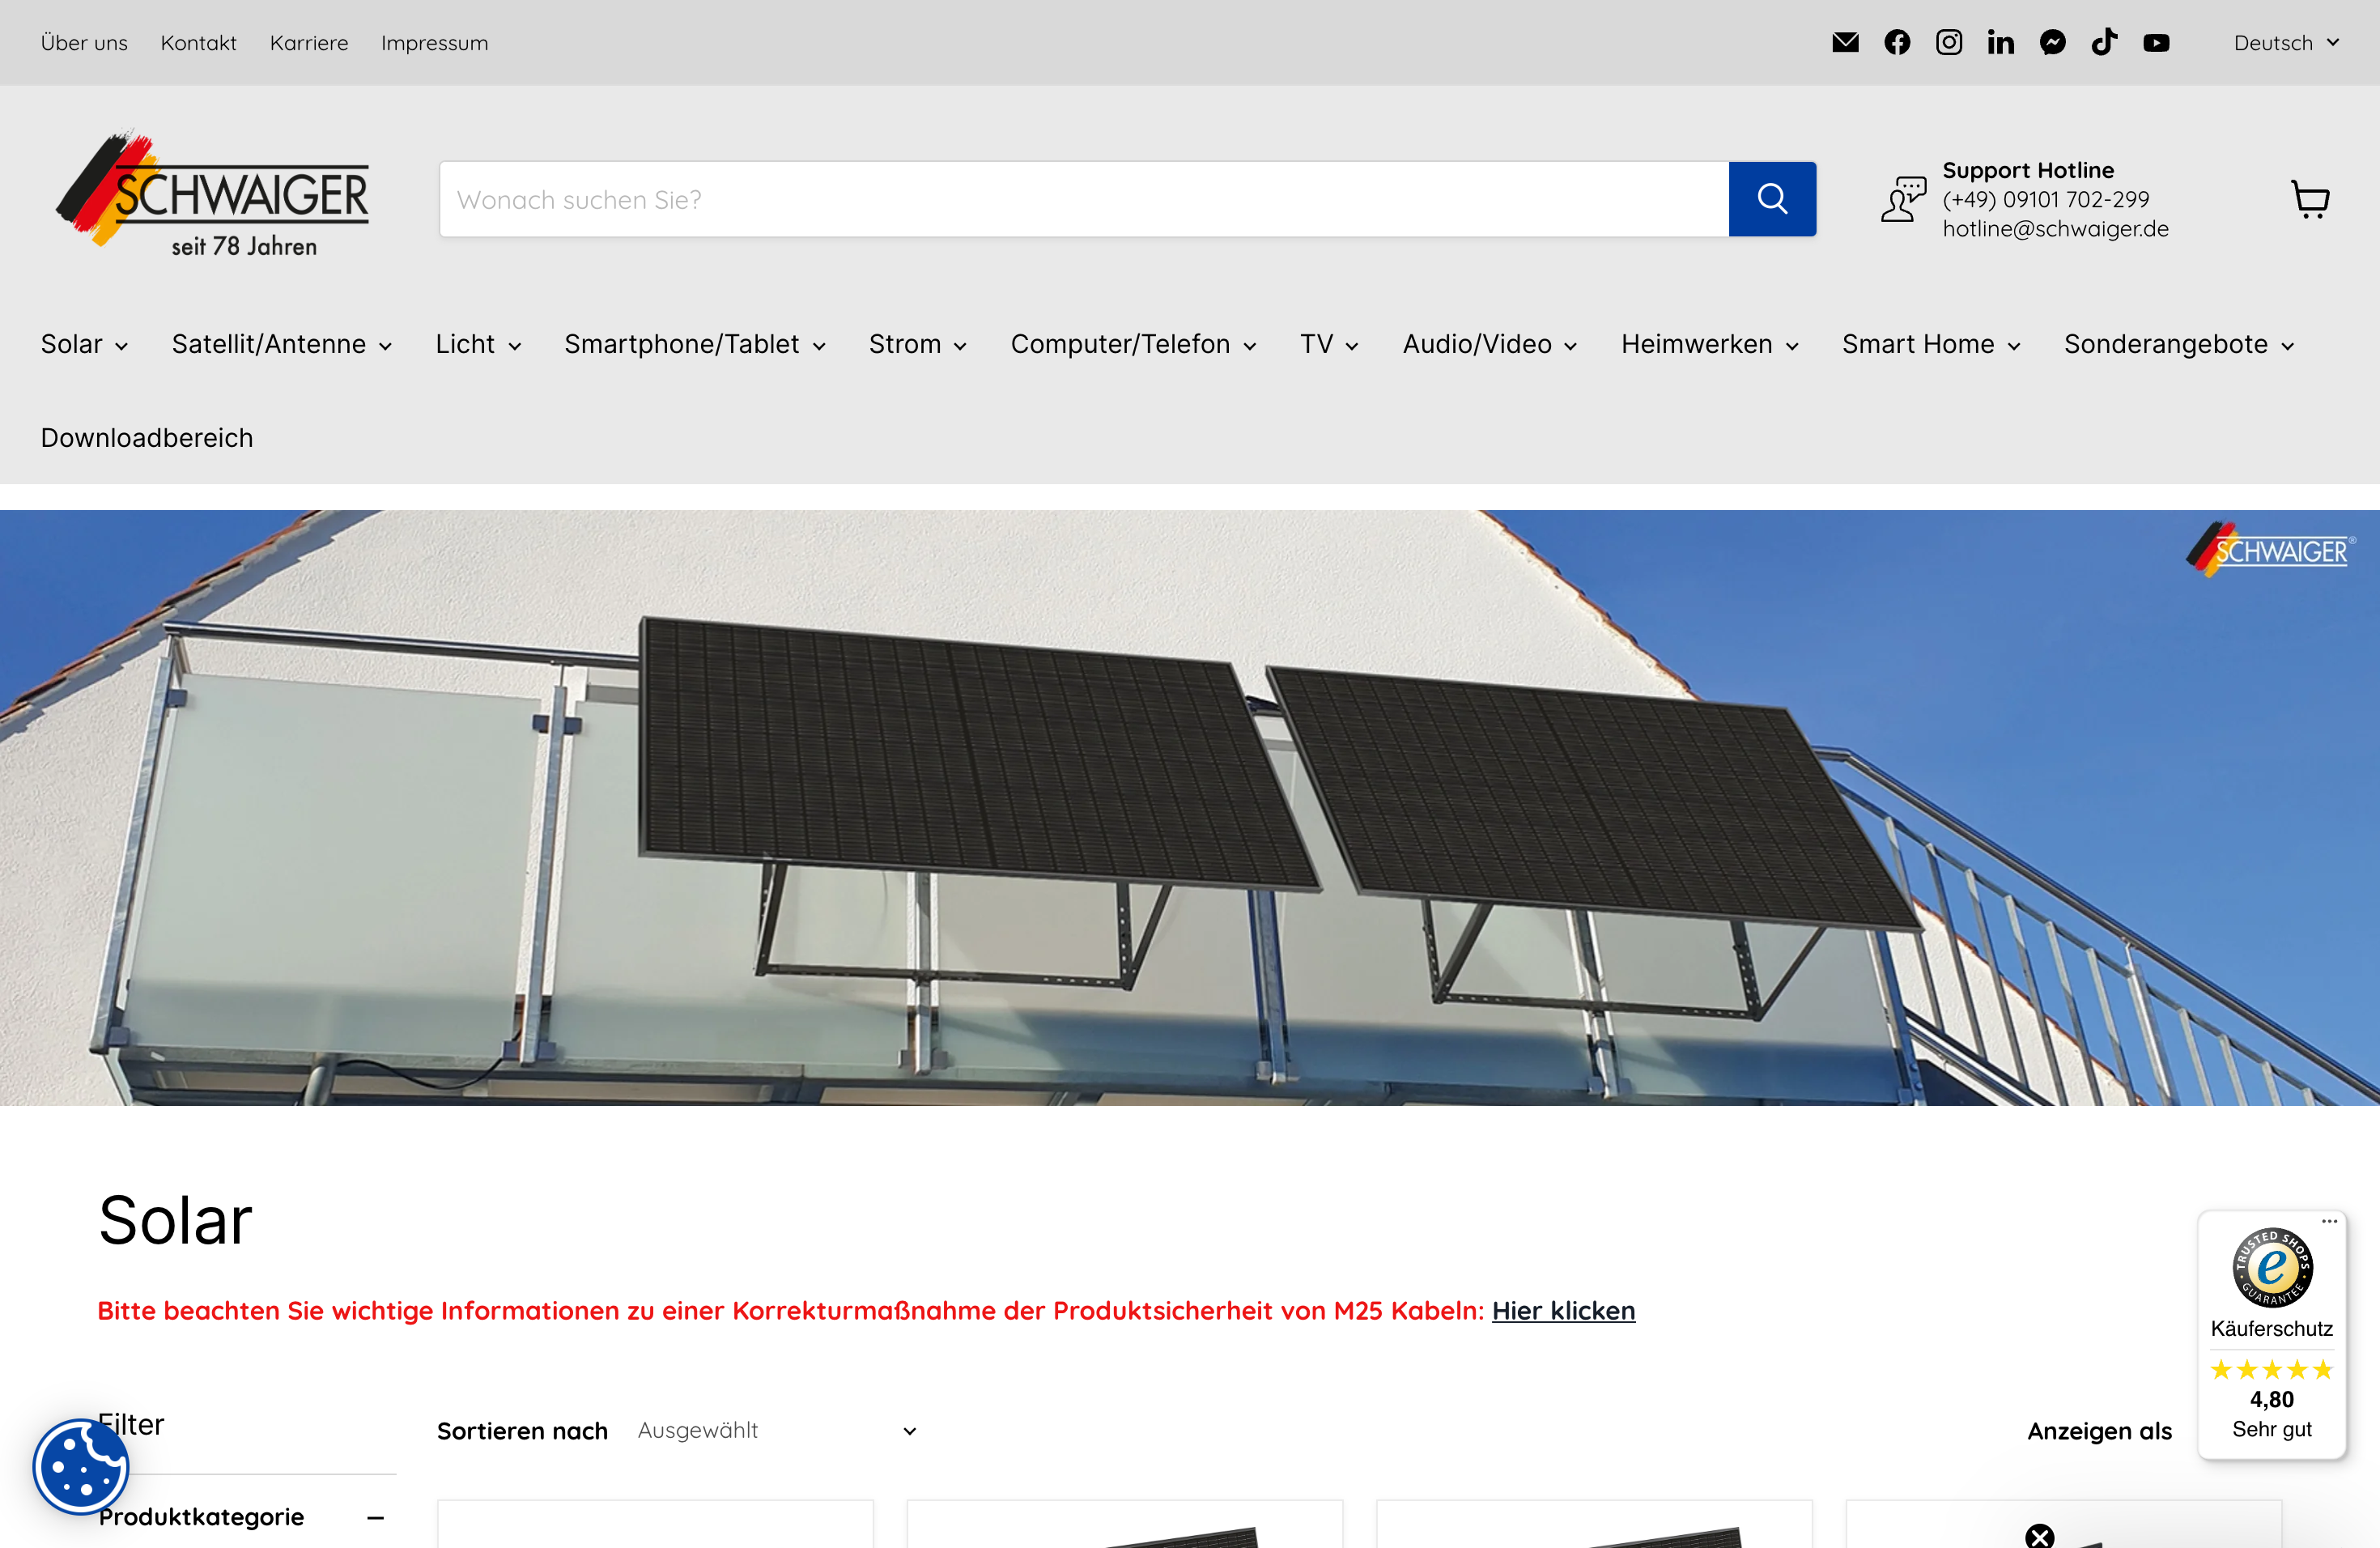Open the TikTok icon
This screenshot has height=1548, width=2380.
point(2105,42)
